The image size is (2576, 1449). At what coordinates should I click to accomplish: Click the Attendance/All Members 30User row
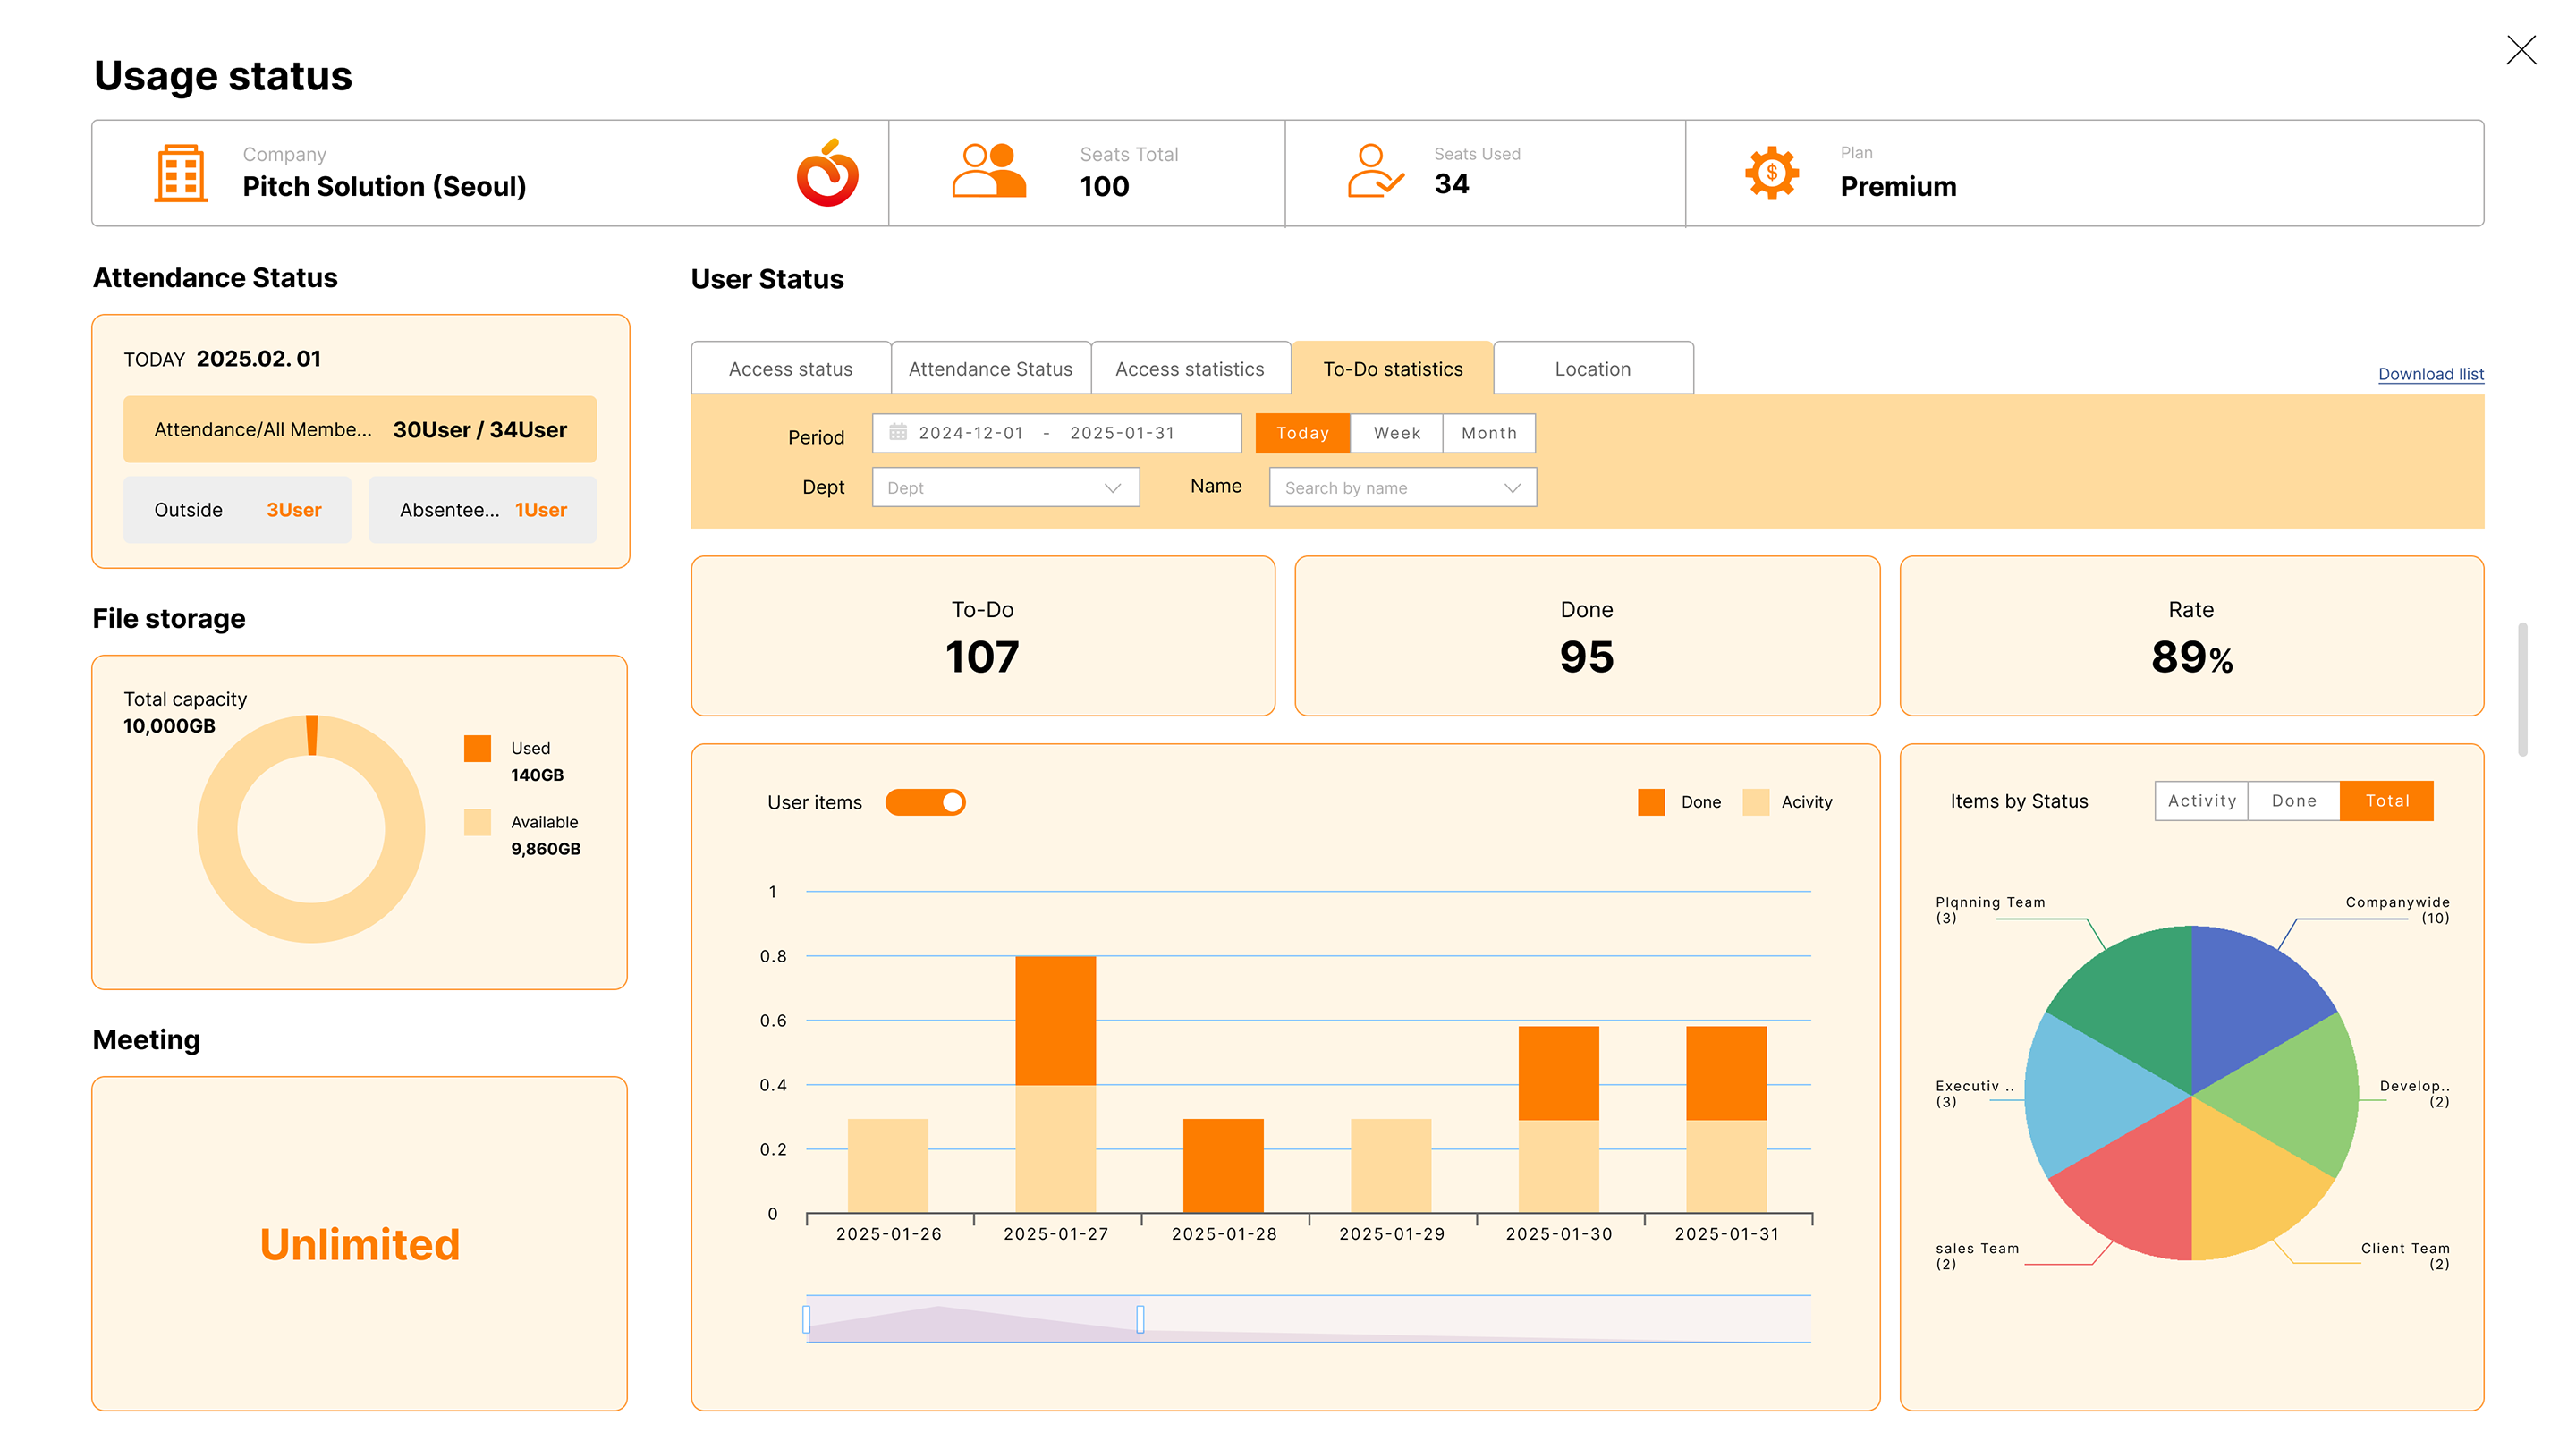pyautogui.click(x=360, y=430)
